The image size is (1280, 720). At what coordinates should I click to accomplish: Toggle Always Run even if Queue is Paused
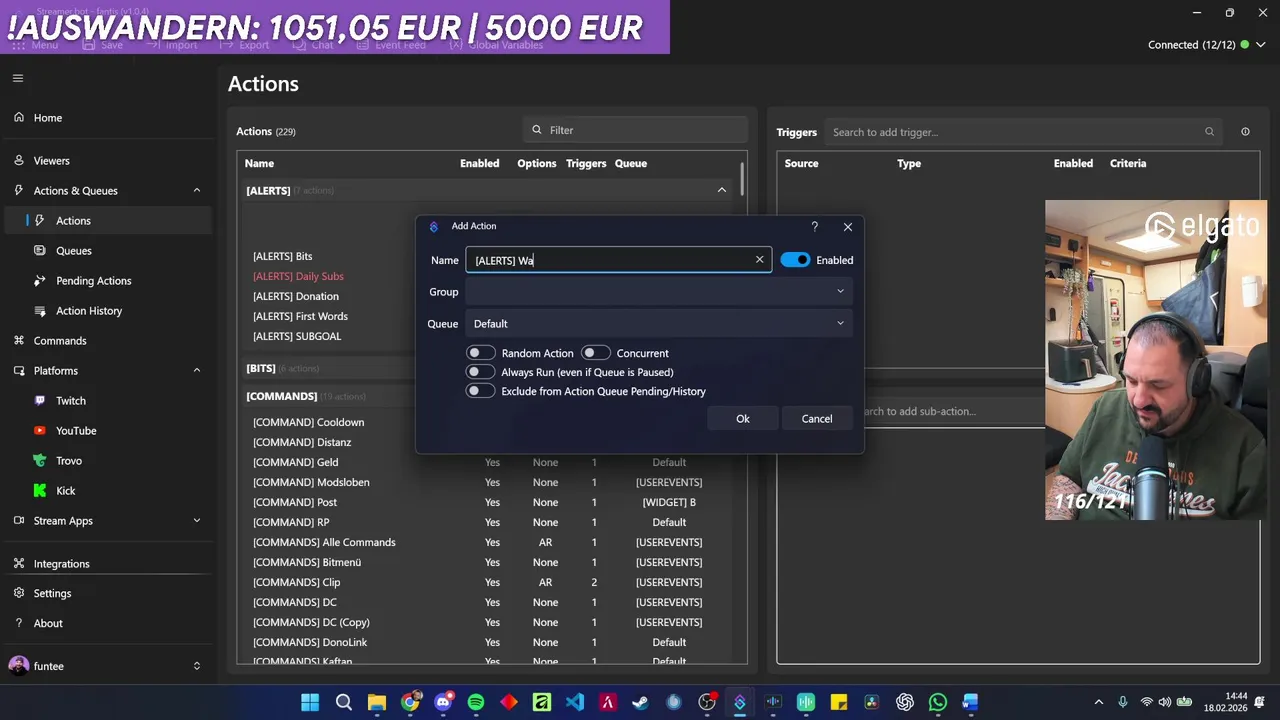click(481, 372)
